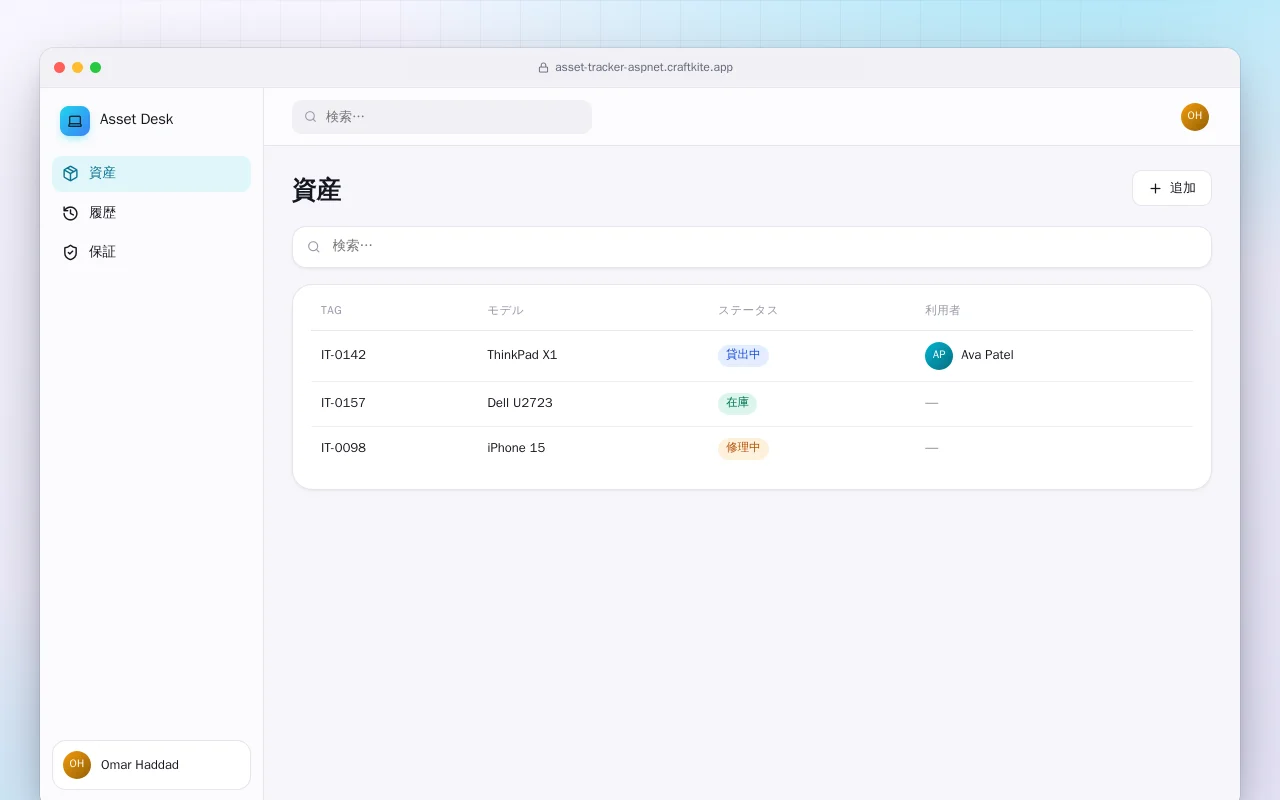The height and width of the screenshot is (800, 1280).
Task: Click the TAG column header
Action: (331, 311)
